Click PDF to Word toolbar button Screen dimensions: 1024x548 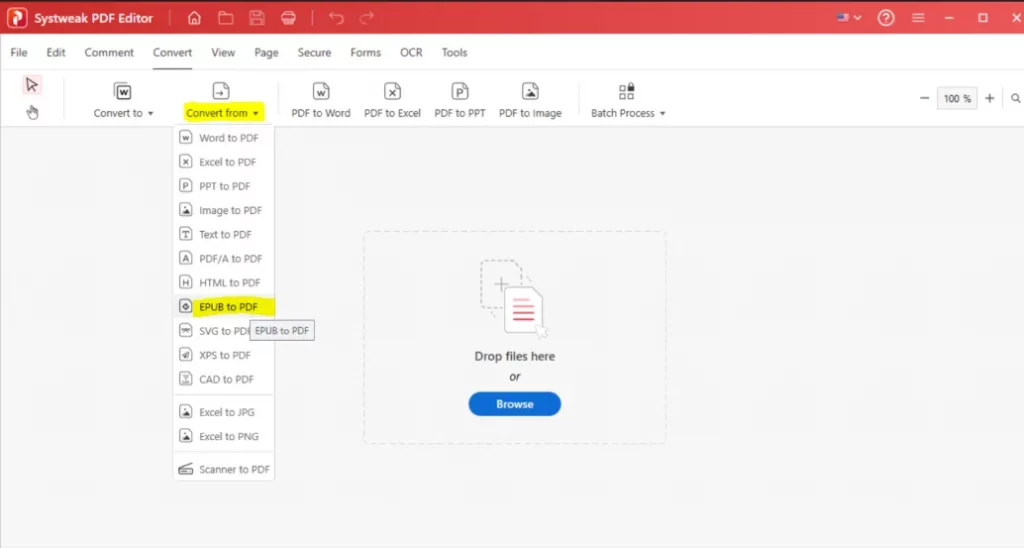321,101
